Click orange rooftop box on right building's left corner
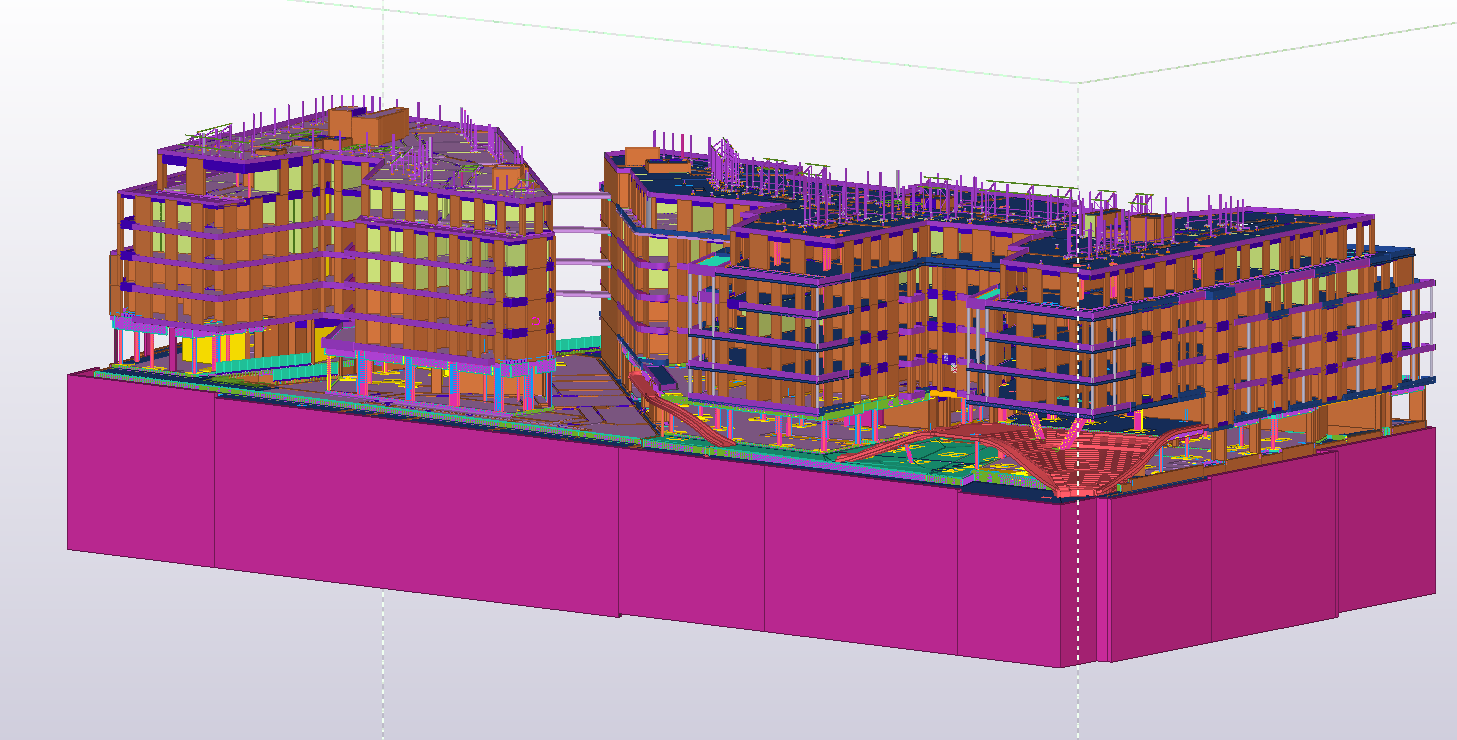The image size is (1457, 740). point(642,157)
